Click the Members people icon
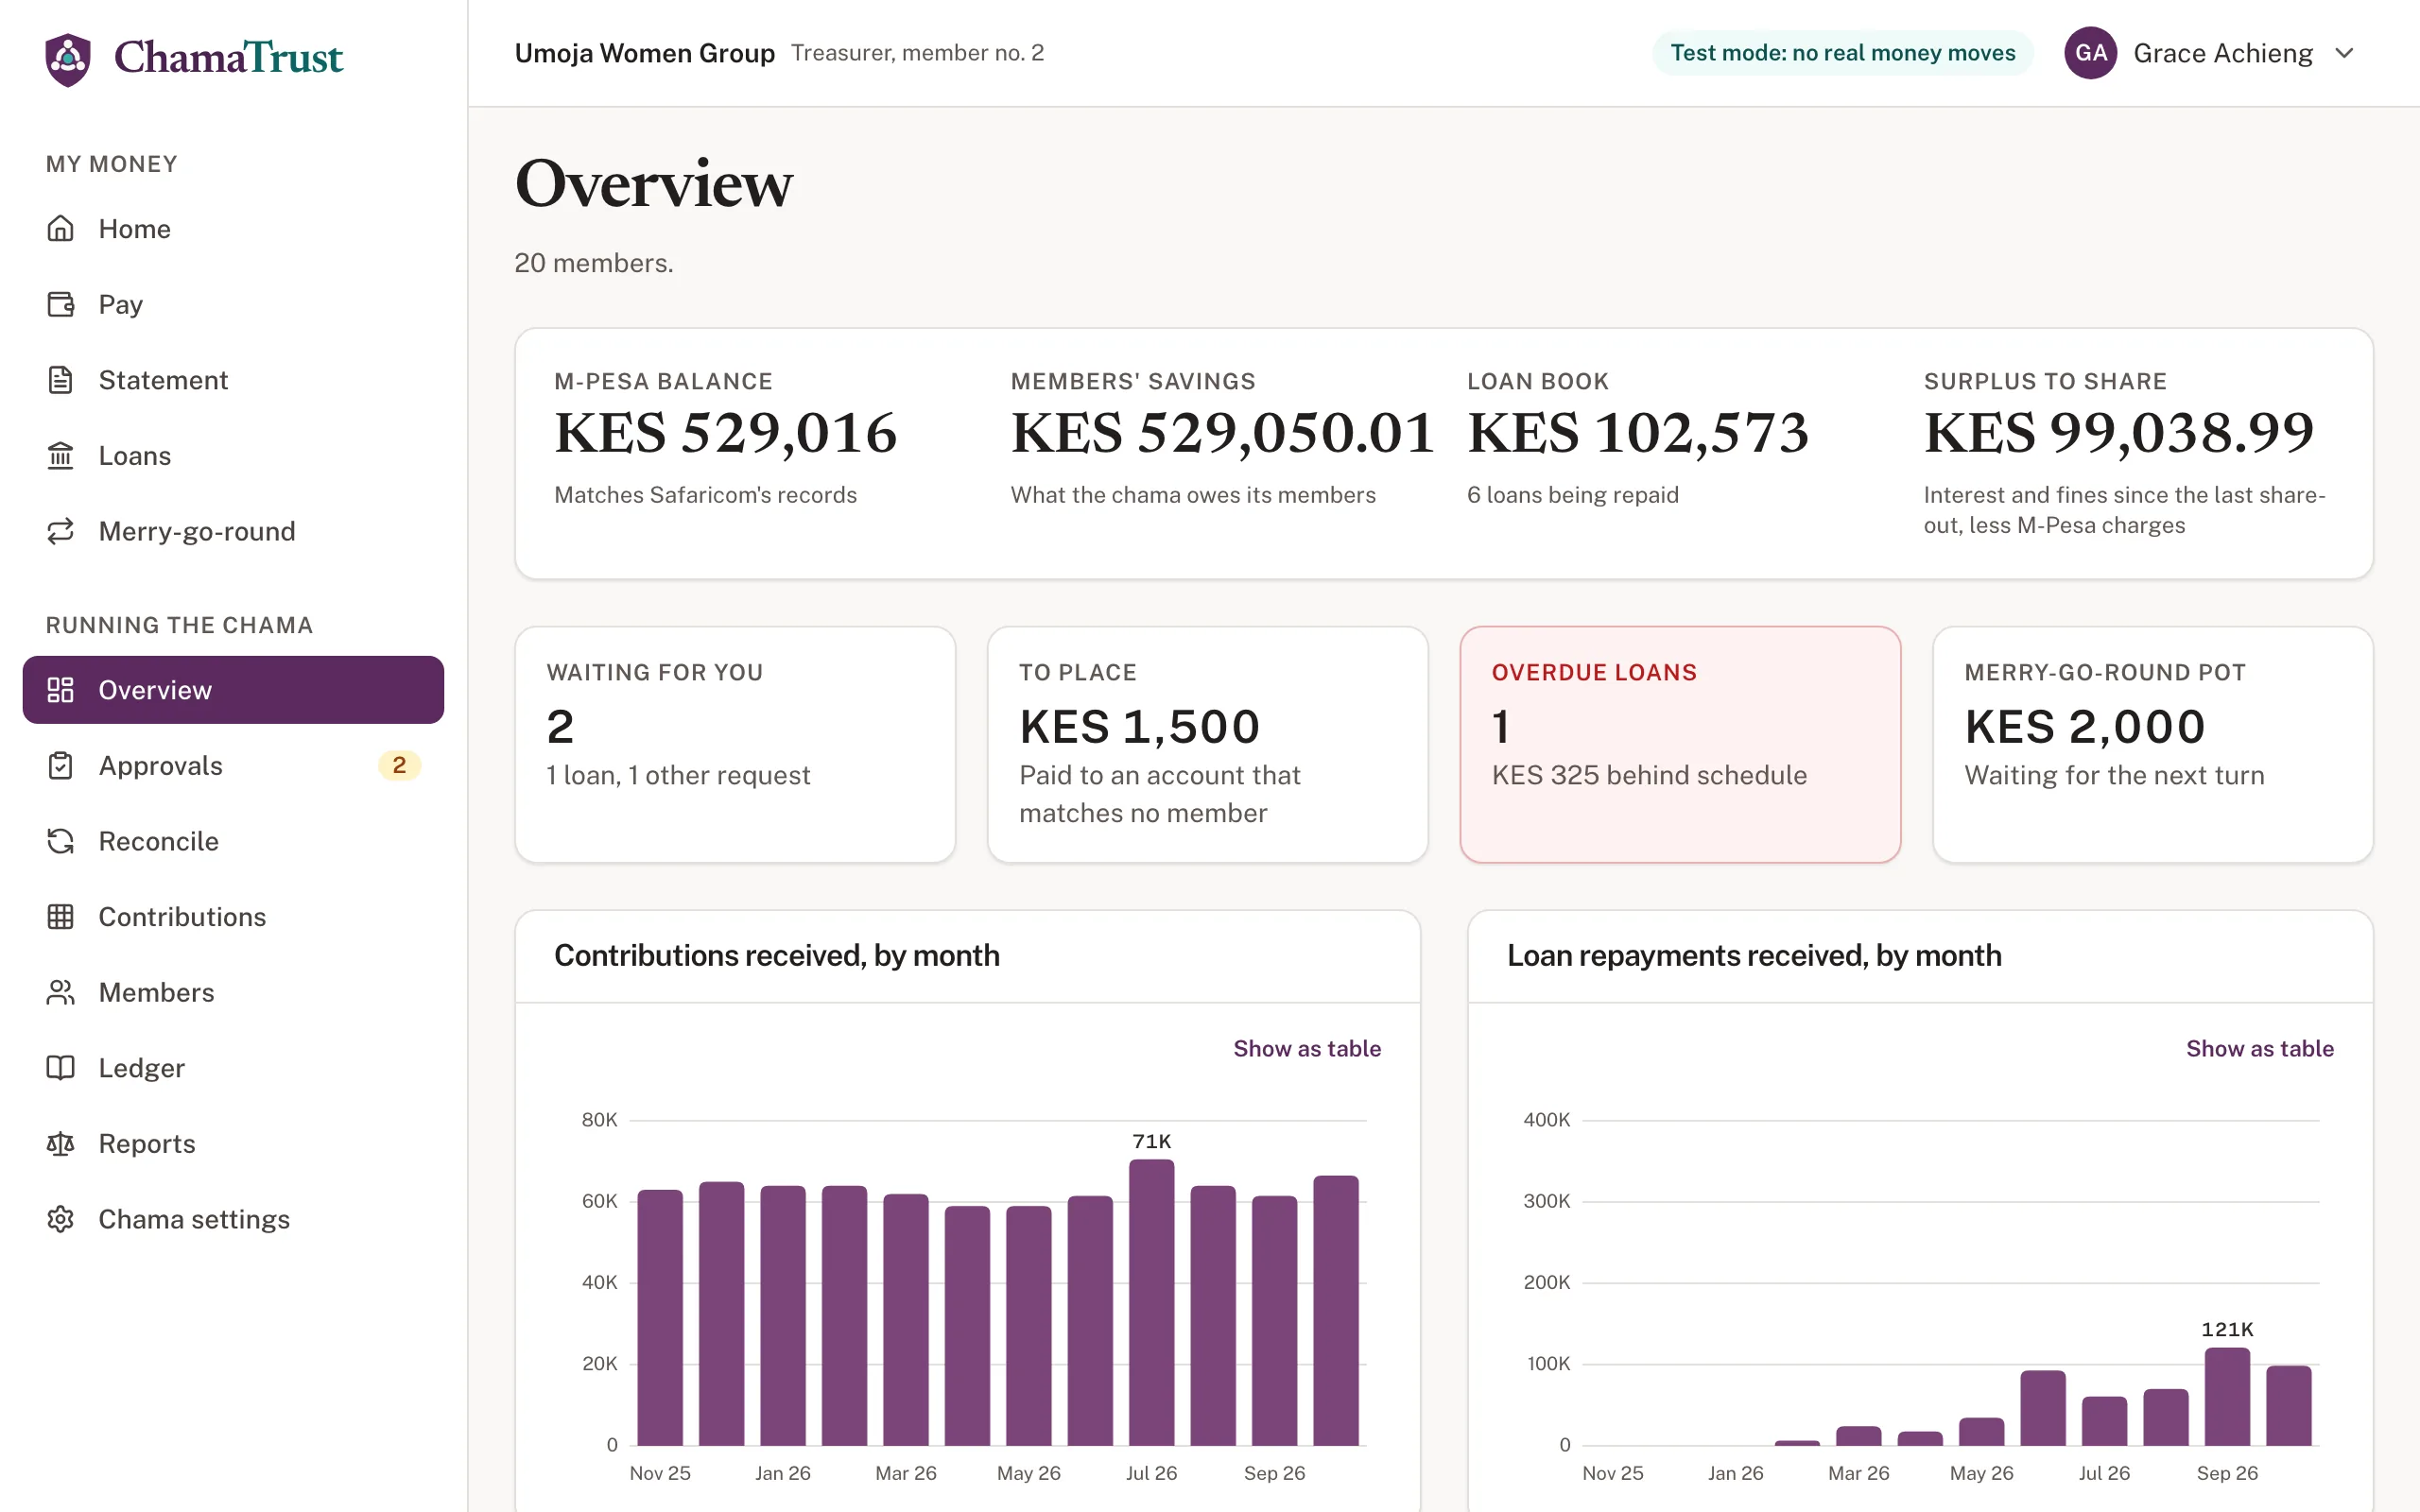Image resolution: width=2420 pixels, height=1512 pixels. coord(61,992)
